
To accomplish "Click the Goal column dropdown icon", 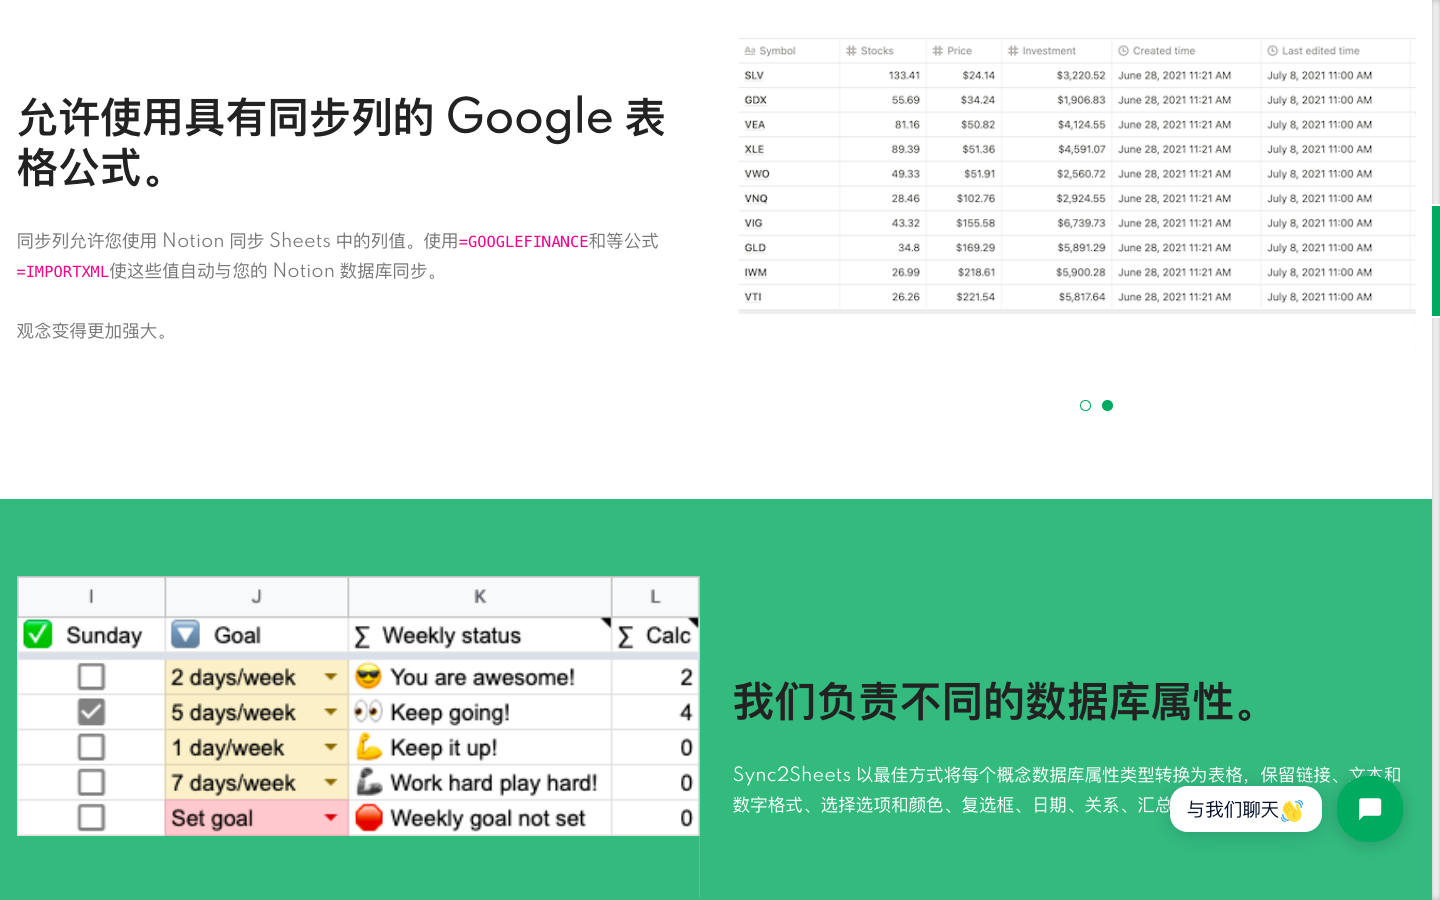I will pyautogui.click(x=185, y=635).
